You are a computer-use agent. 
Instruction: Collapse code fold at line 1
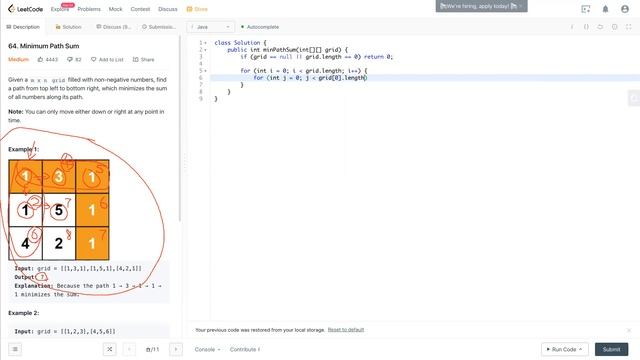coord(205,43)
